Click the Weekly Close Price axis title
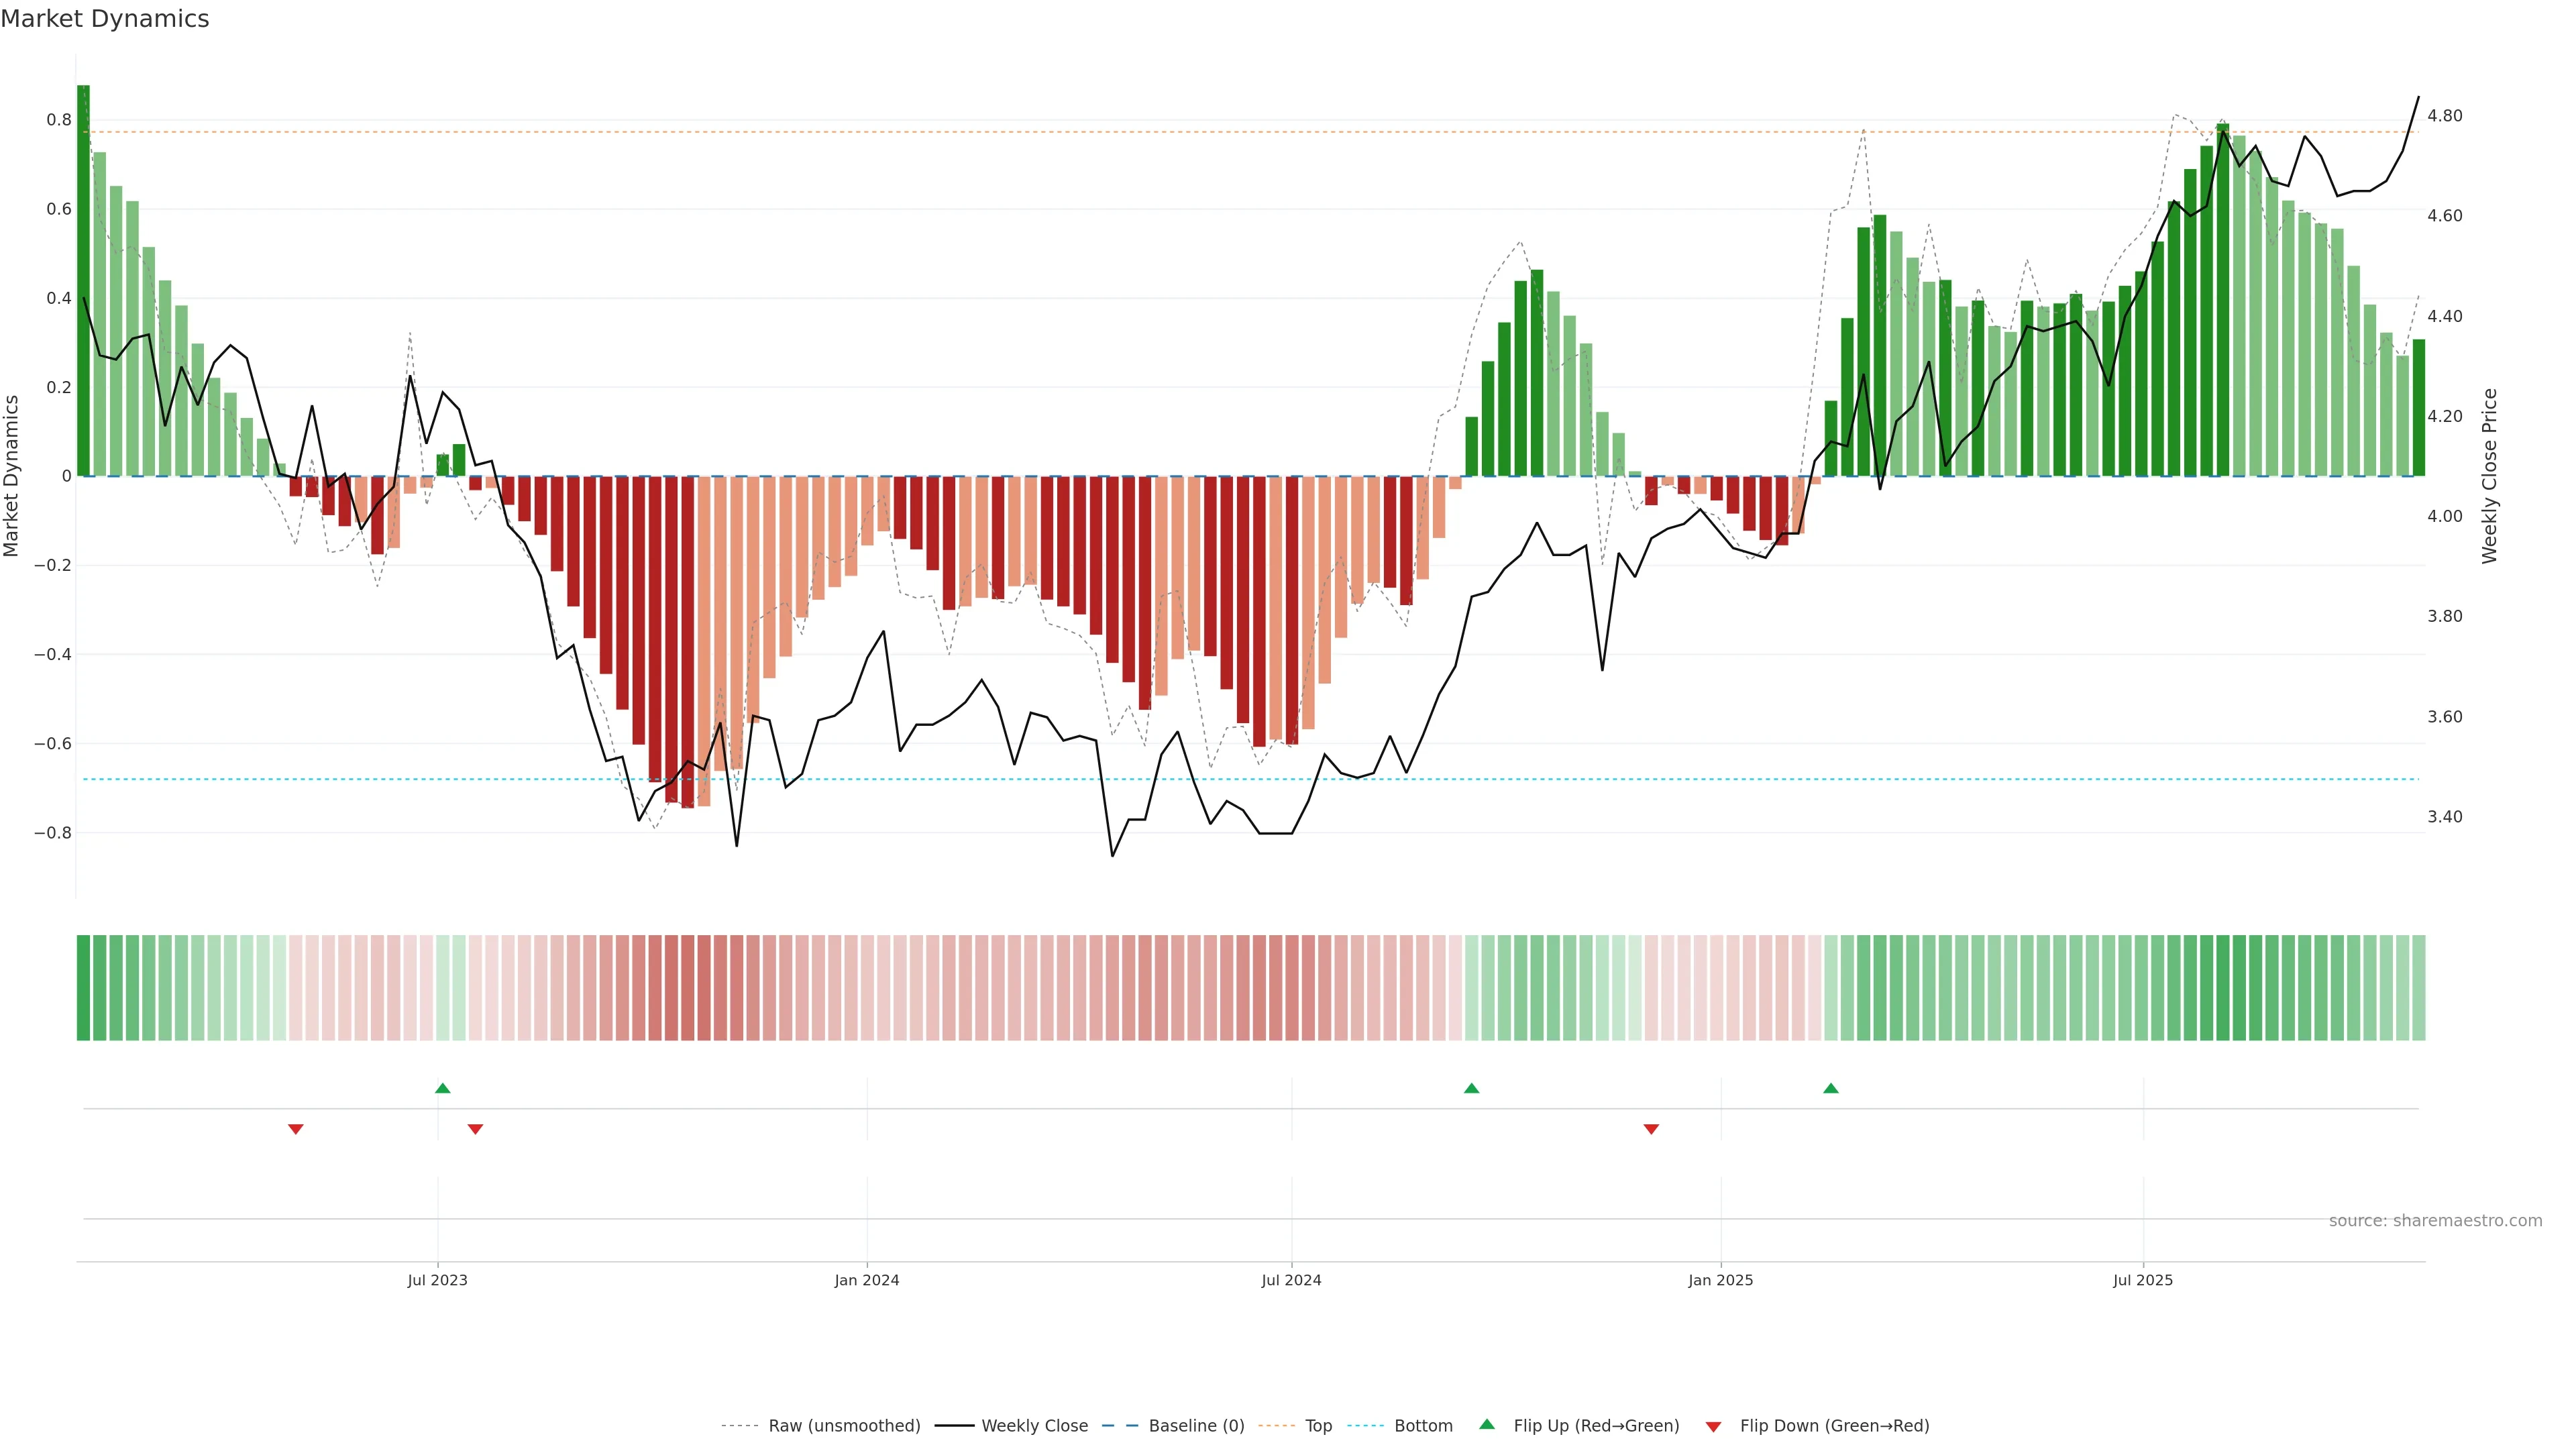 pyautogui.click(x=2490, y=476)
